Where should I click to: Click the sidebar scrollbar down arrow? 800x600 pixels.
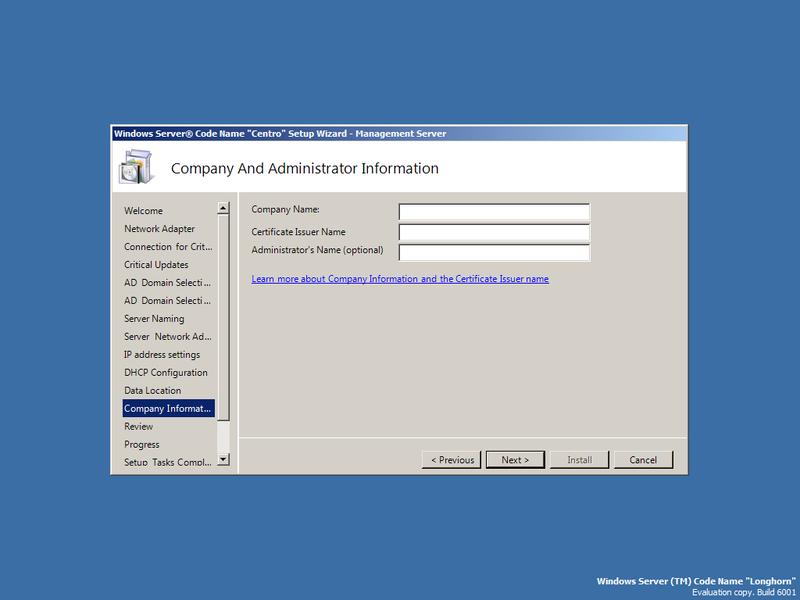pos(224,461)
